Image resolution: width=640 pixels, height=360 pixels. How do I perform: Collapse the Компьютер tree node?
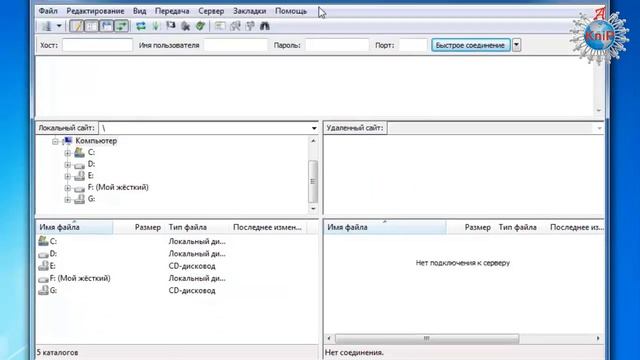56,141
